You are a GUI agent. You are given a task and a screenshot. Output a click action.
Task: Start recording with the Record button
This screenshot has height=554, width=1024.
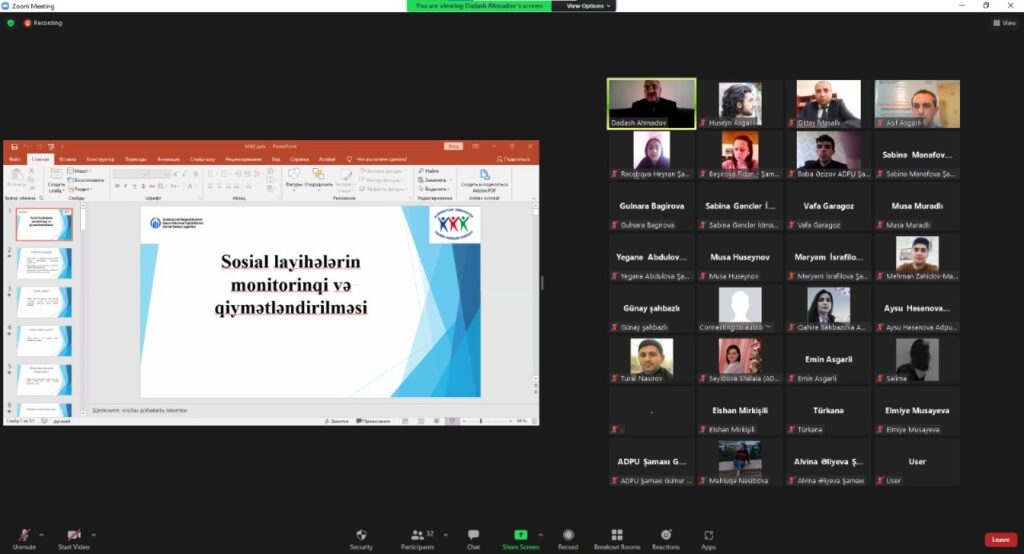[568, 538]
